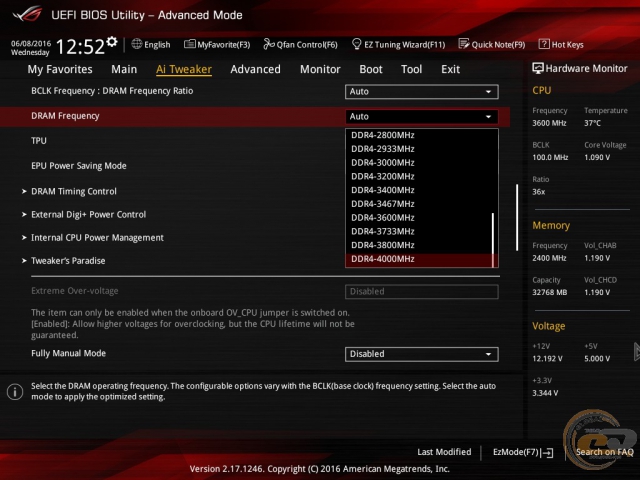The image size is (640, 480).
Task: Choose DDR4-3467MHz frequency
Action: (x=418, y=204)
